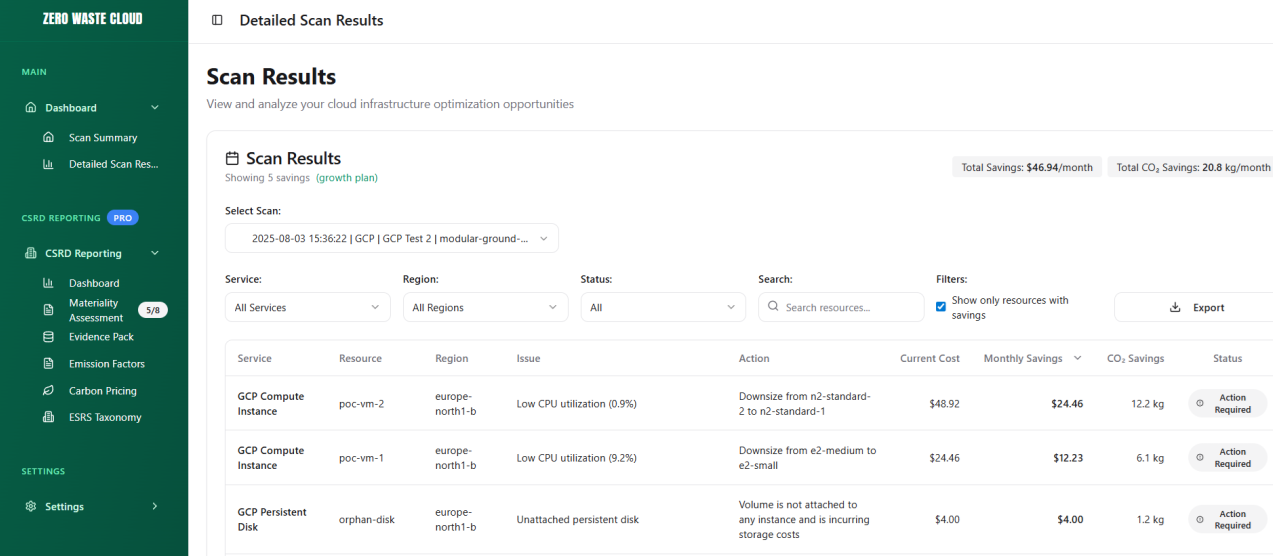Click the Zero Waste Cloud logo
Viewport: 1273px width, 556px height.
[x=92, y=19]
